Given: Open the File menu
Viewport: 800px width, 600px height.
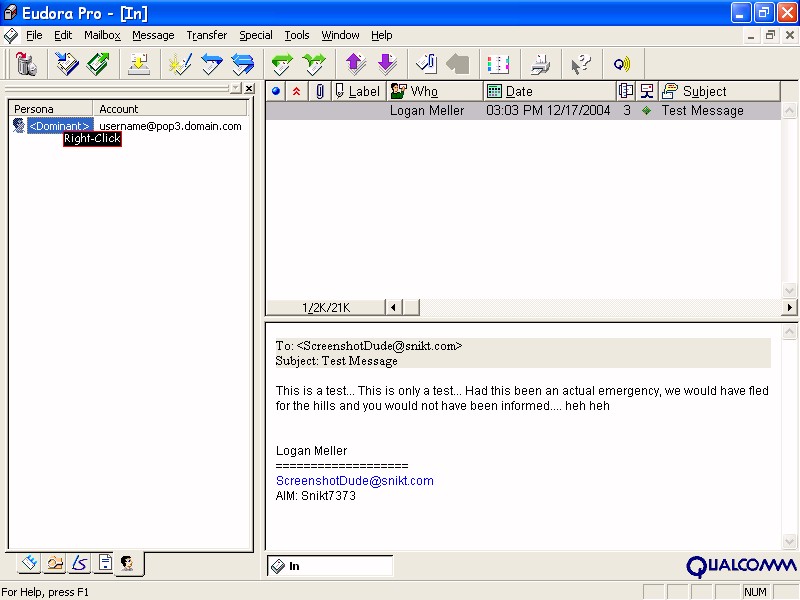Looking at the screenshot, I should tap(34, 35).
